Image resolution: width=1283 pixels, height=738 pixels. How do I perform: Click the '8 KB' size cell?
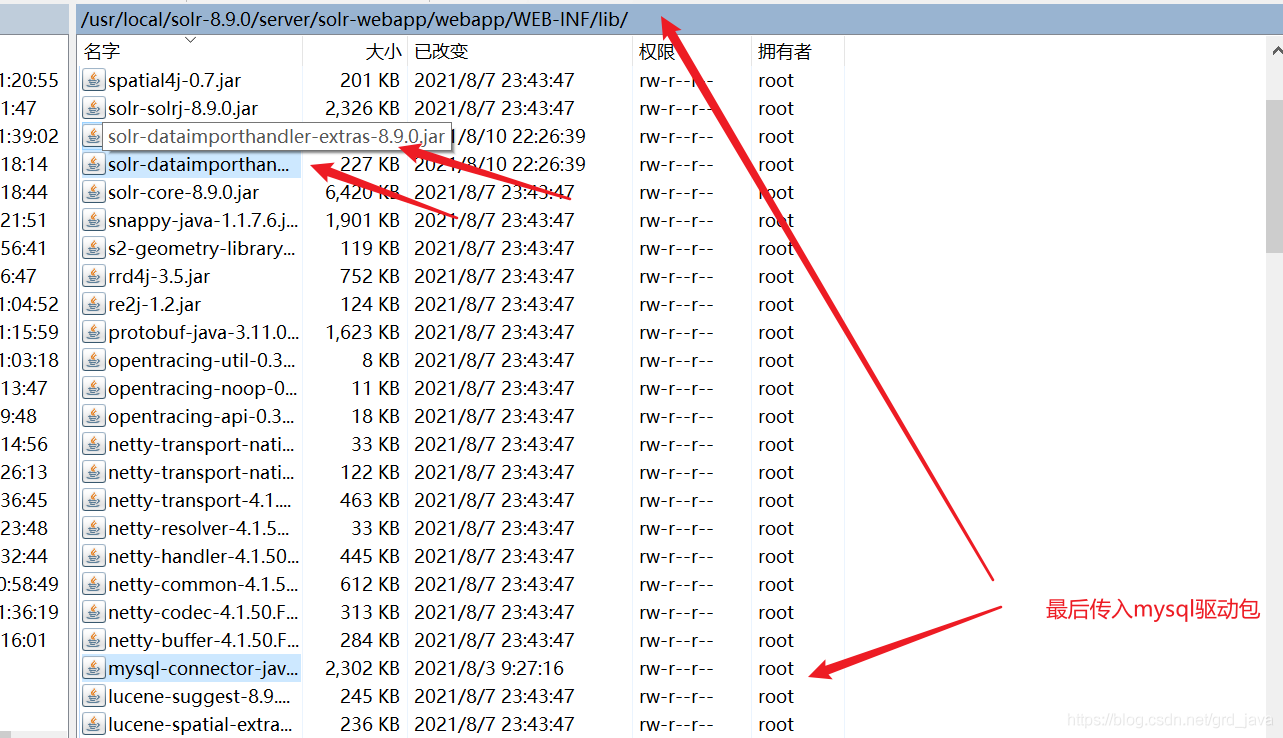[381, 360]
